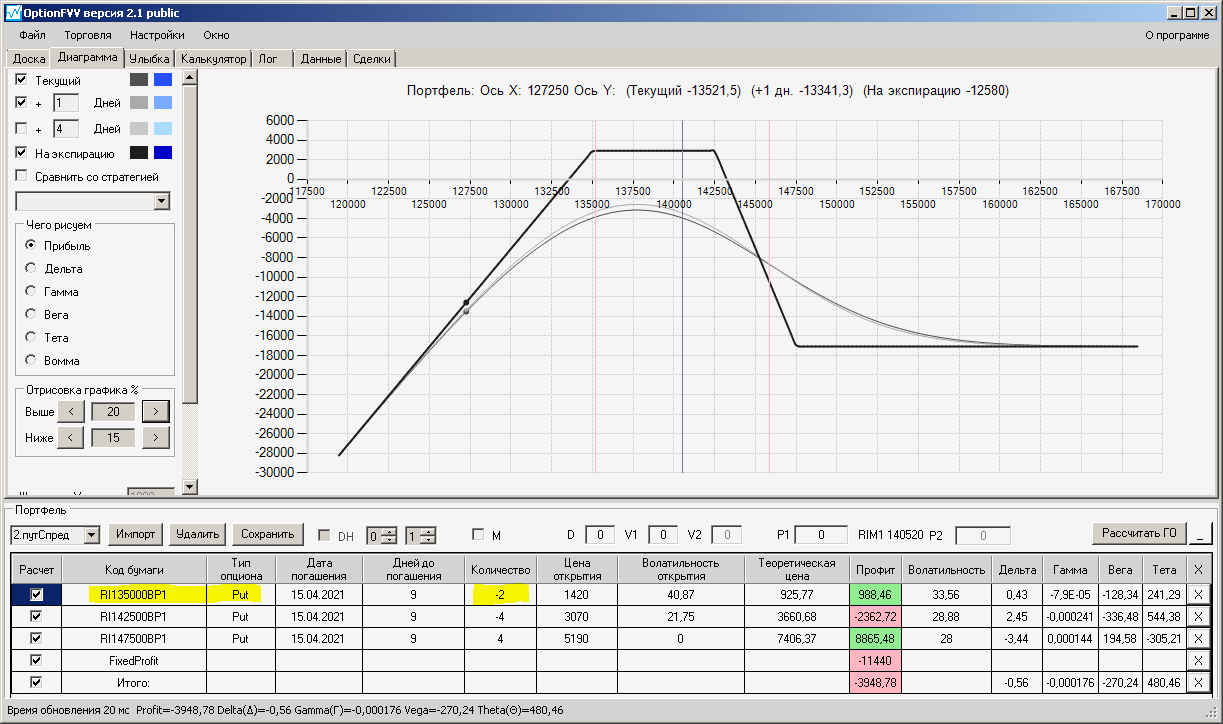Click the Рассчитать ГО button

click(1140, 533)
